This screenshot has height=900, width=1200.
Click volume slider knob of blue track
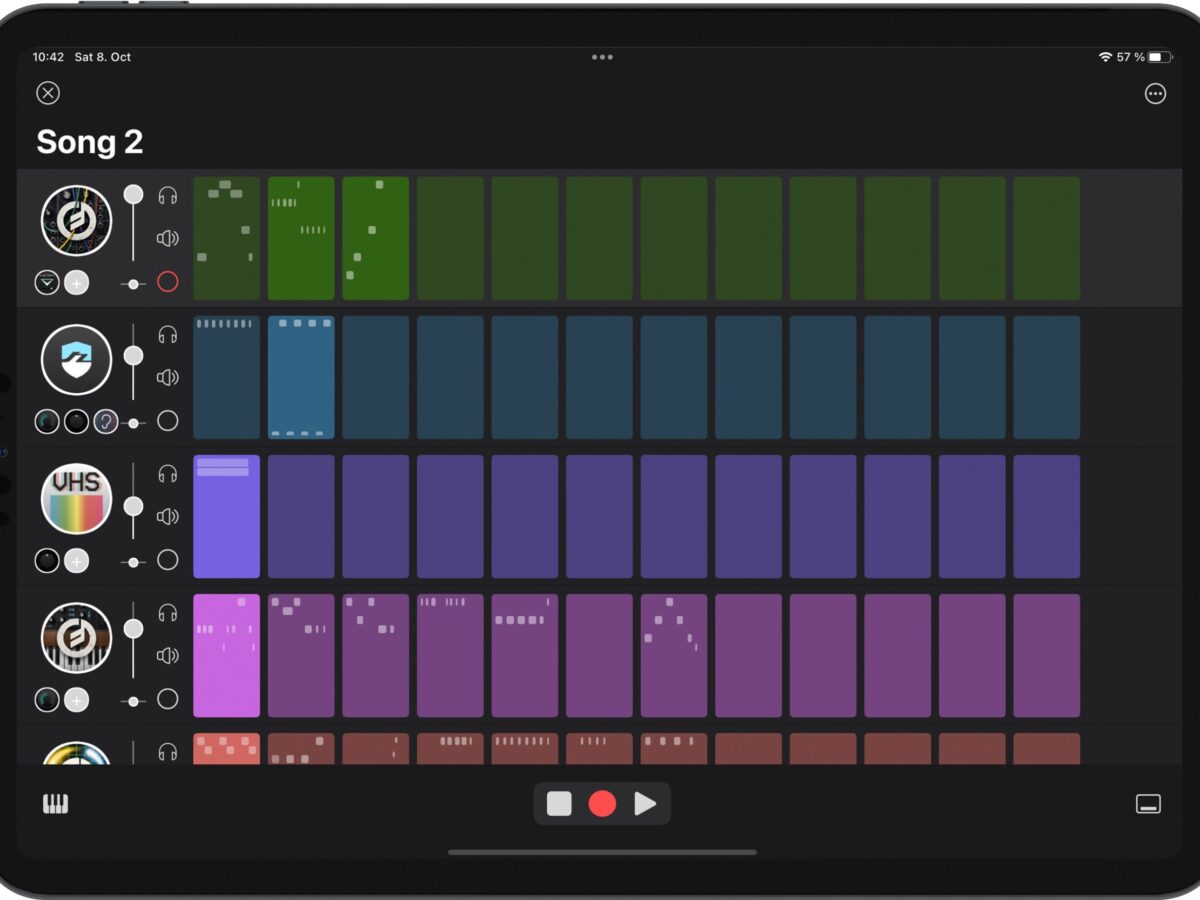tap(133, 356)
